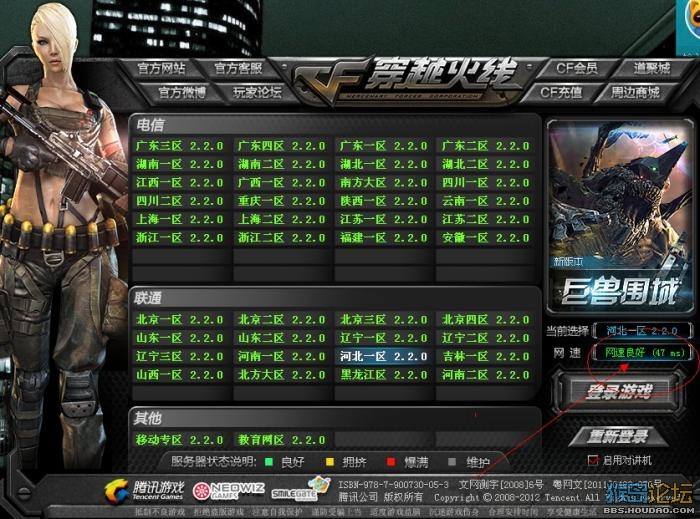Select server 上海二区 2.2.0
Image resolution: width=700 pixels, height=519 pixels.
(282, 219)
